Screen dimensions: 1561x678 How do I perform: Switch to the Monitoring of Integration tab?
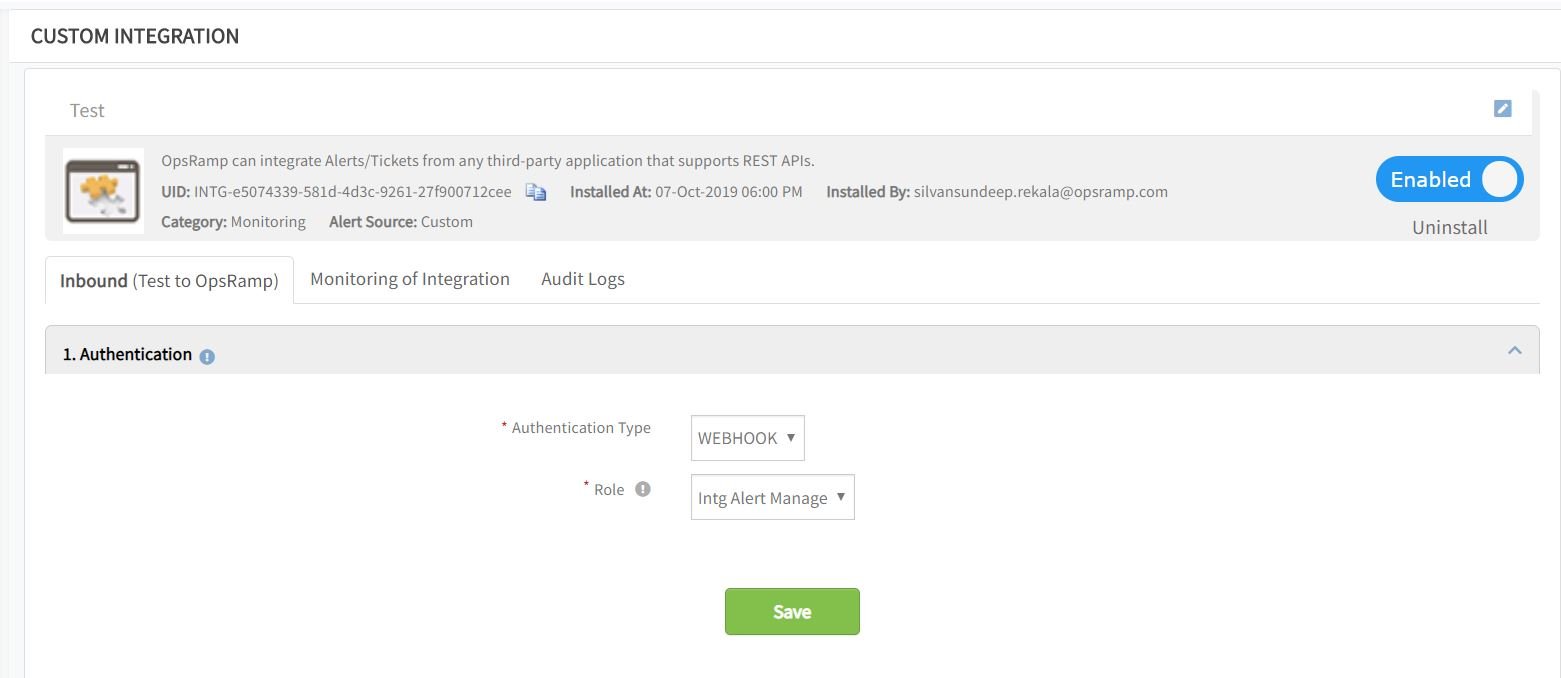[x=409, y=279]
